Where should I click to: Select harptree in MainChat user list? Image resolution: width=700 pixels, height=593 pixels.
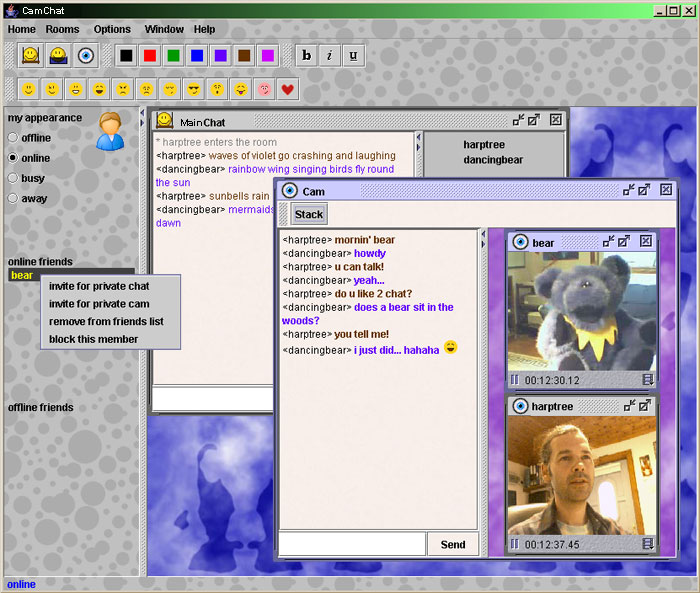(484, 145)
